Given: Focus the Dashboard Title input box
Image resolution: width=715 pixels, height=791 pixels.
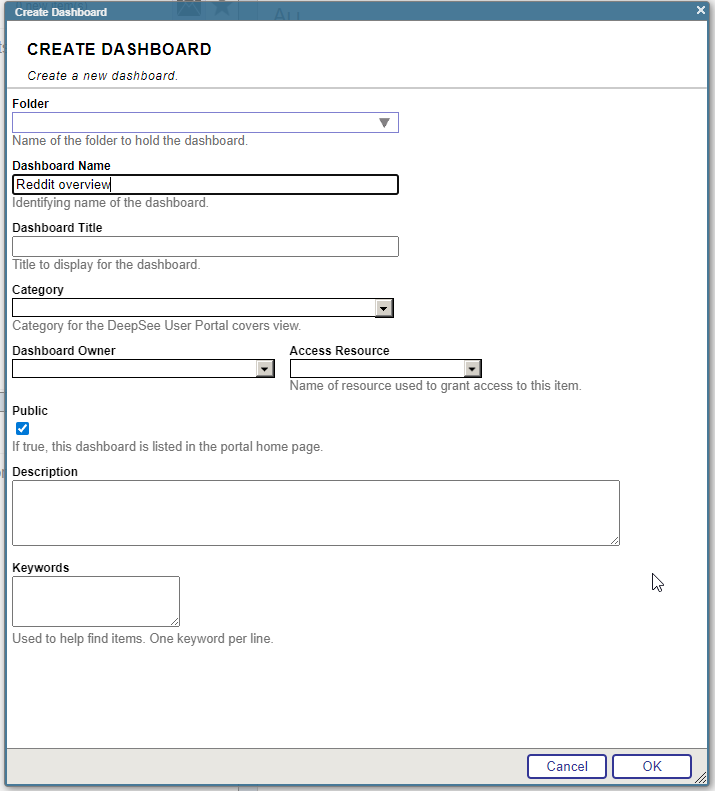Looking at the screenshot, I should (x=205, y=247).
